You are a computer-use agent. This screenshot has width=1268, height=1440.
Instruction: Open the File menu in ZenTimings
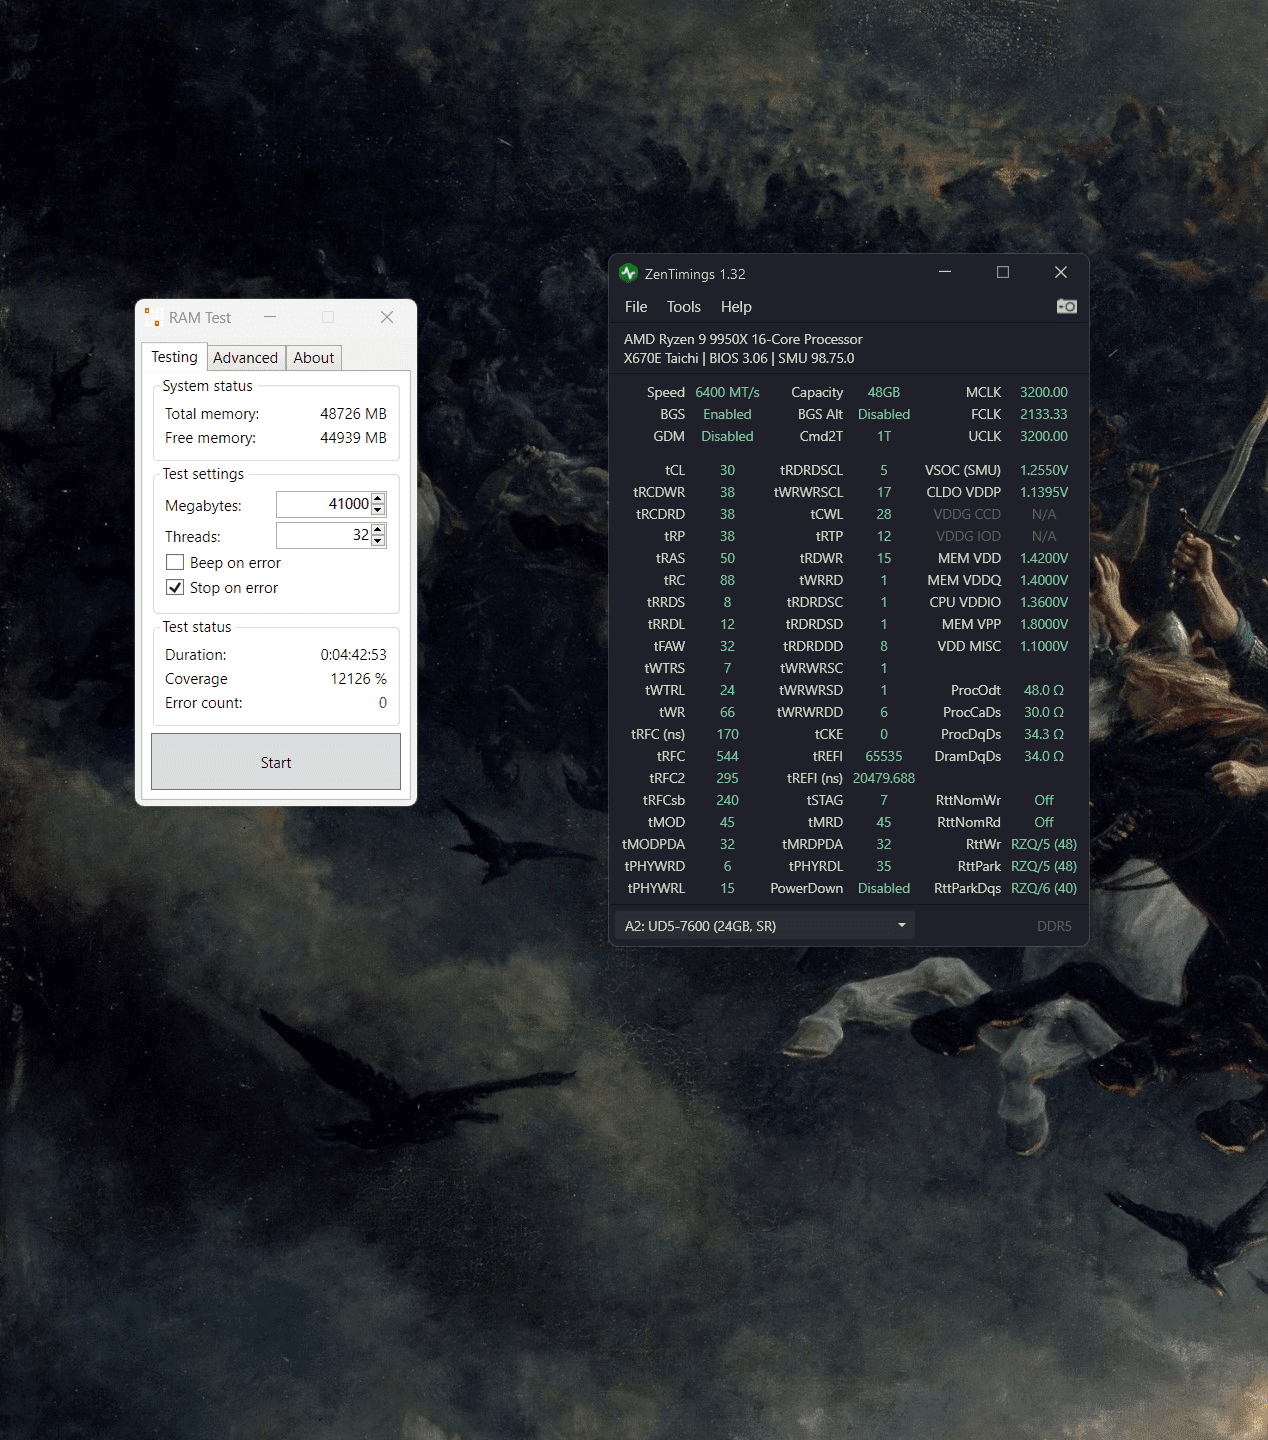click(x=636, y=307)
